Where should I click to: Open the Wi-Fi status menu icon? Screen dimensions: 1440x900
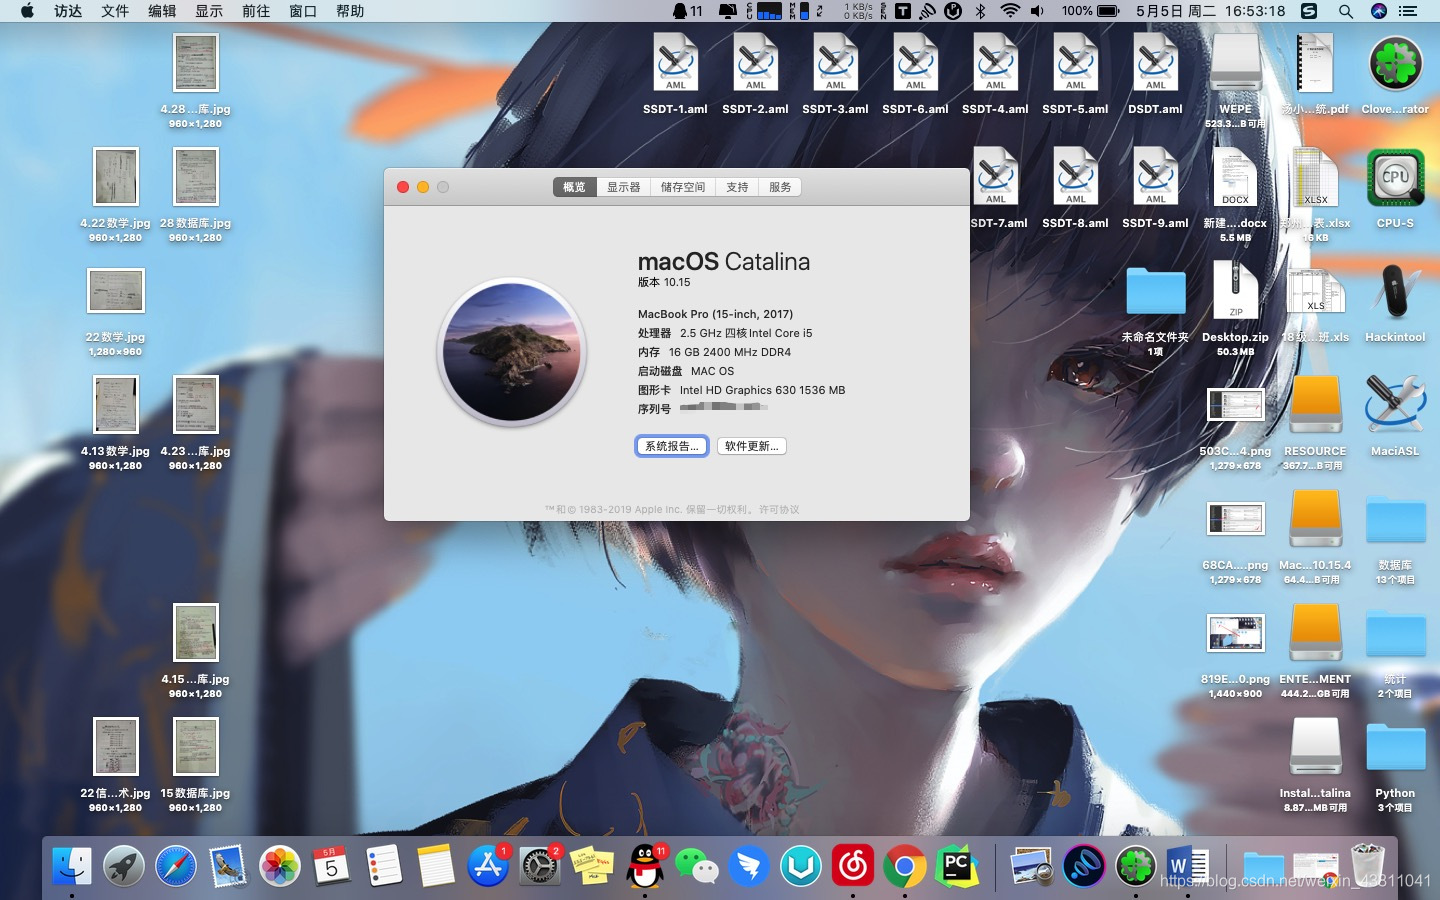(x=1010, y=11)
